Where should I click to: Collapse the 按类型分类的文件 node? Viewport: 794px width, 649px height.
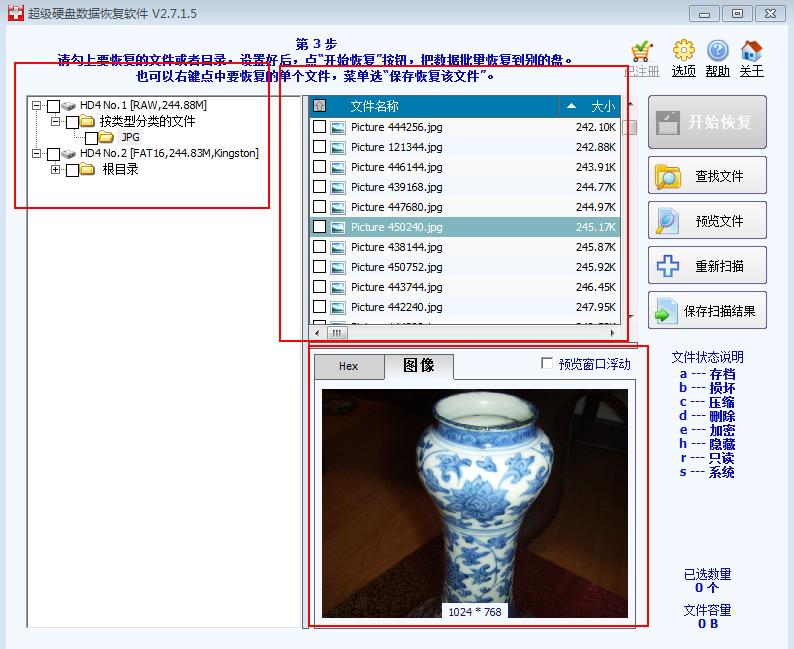[x=55, y=121]
